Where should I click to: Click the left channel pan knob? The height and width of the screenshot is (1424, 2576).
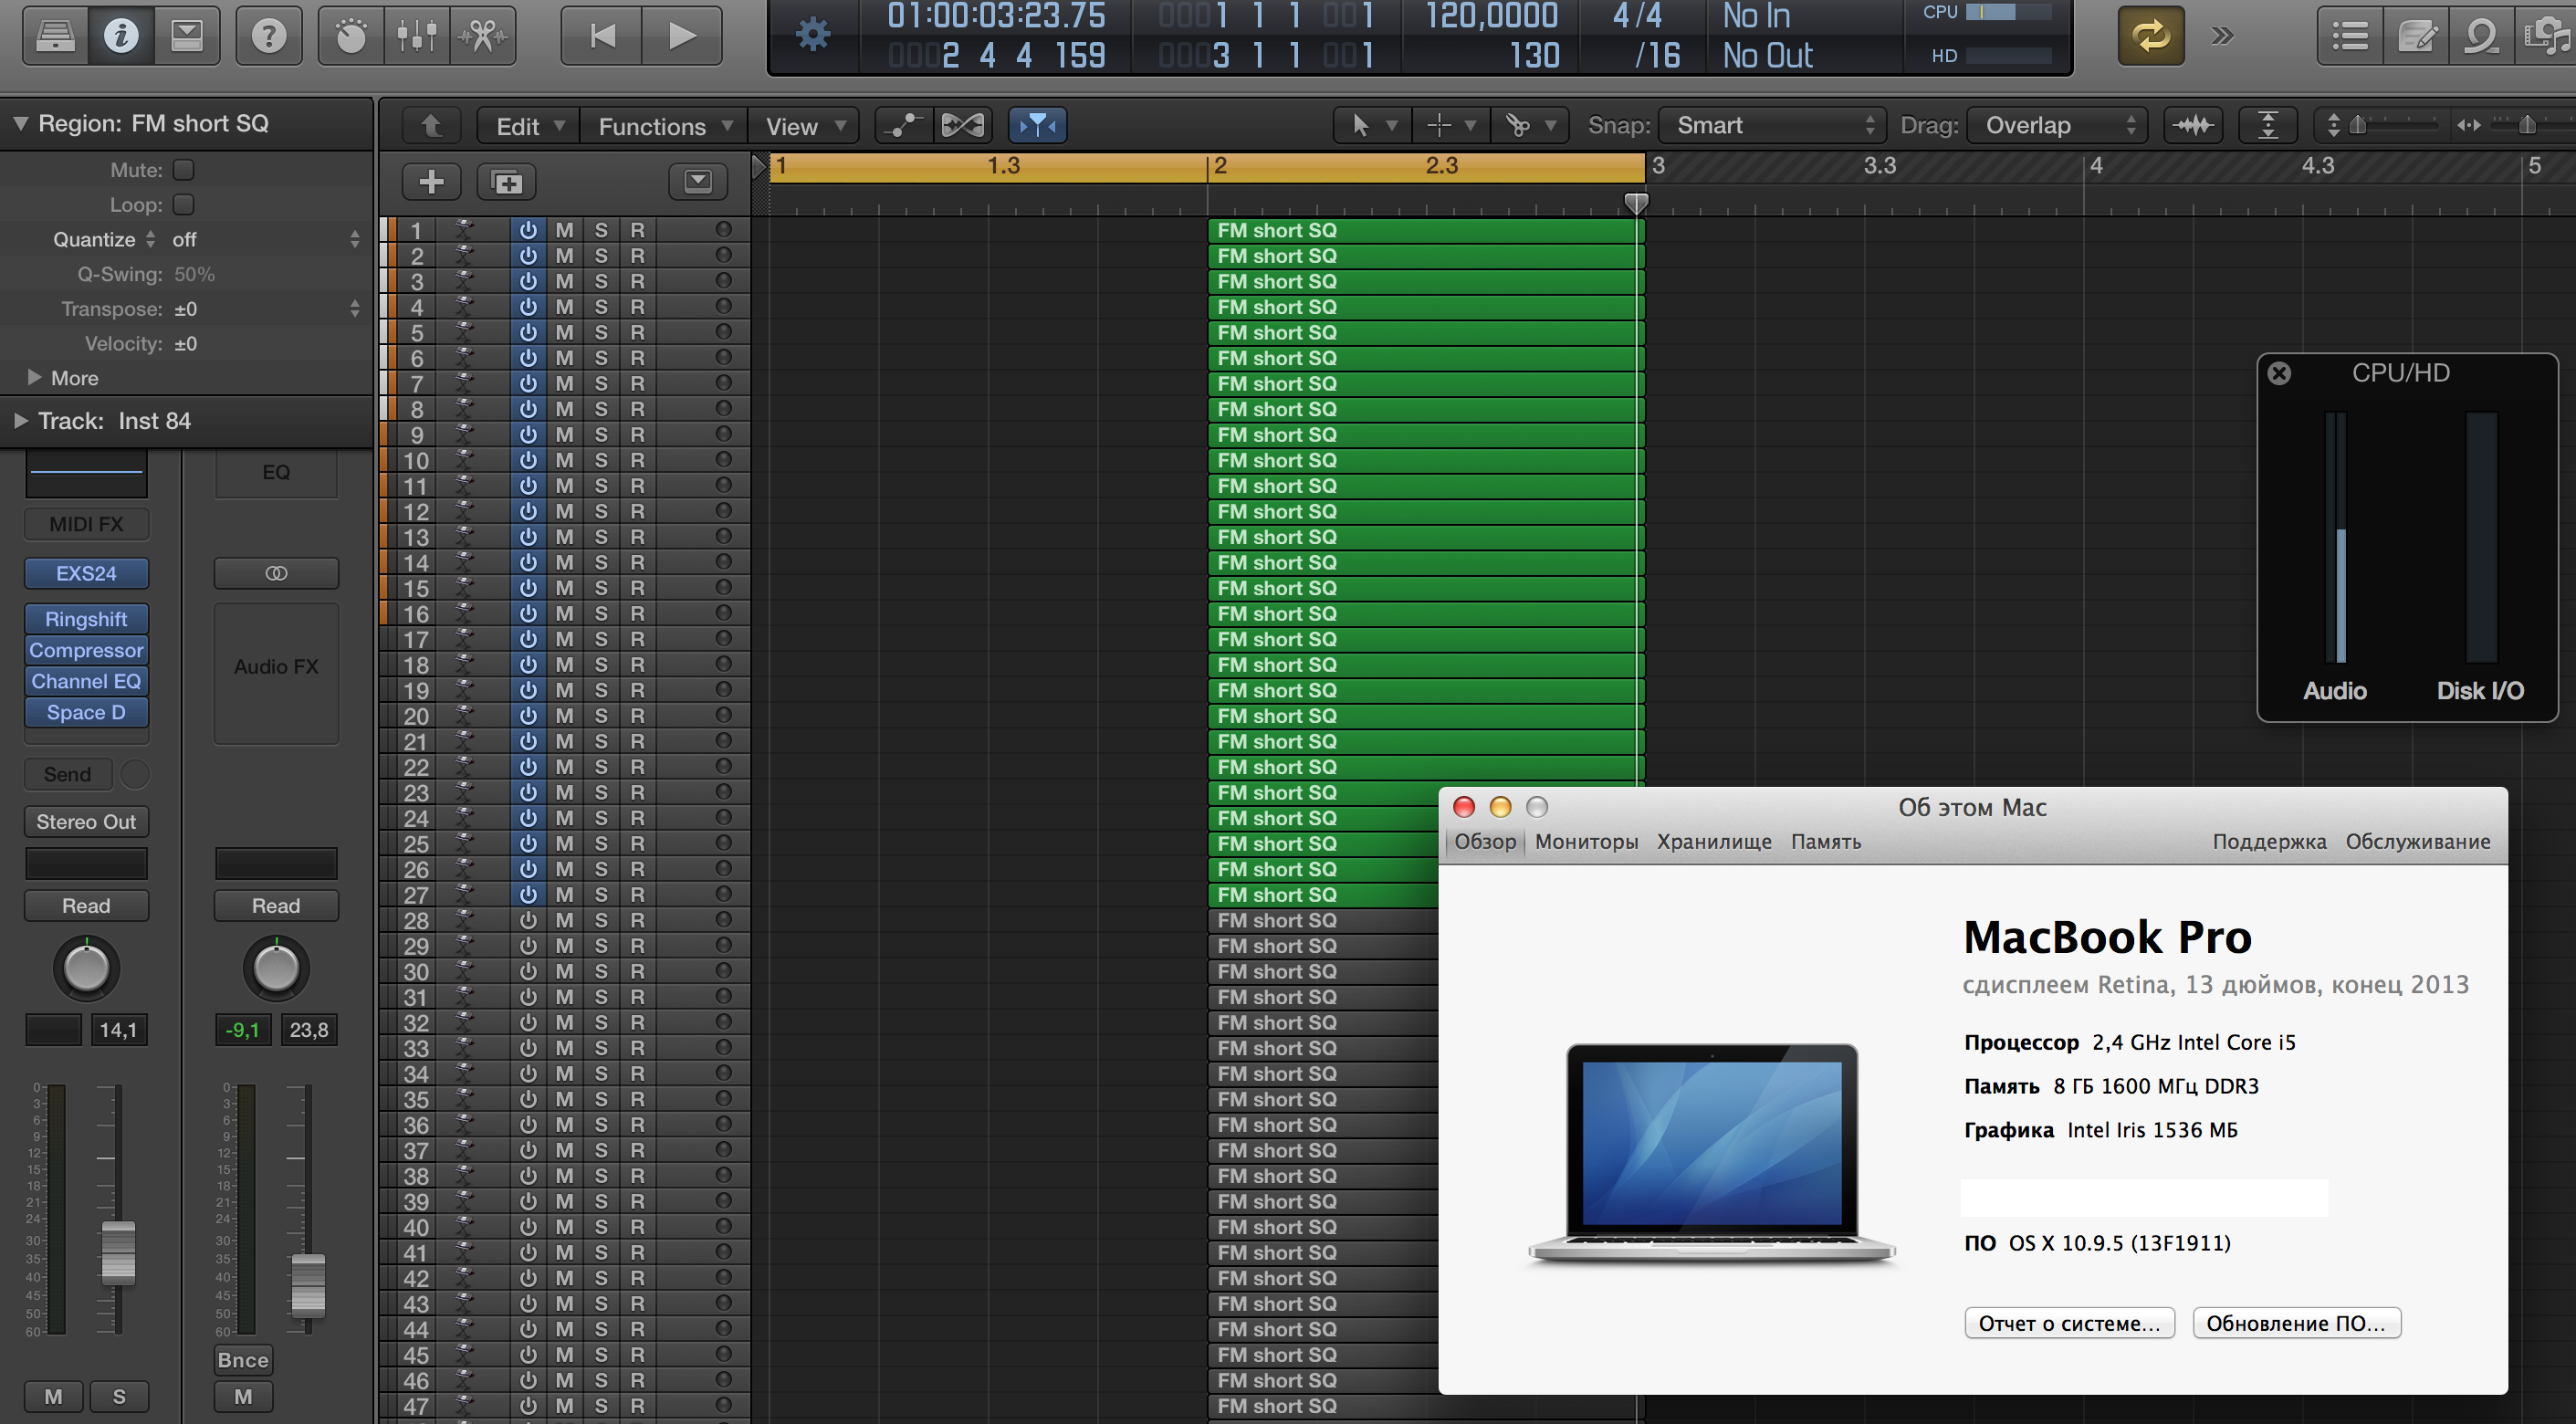click(x=86, y=968)
